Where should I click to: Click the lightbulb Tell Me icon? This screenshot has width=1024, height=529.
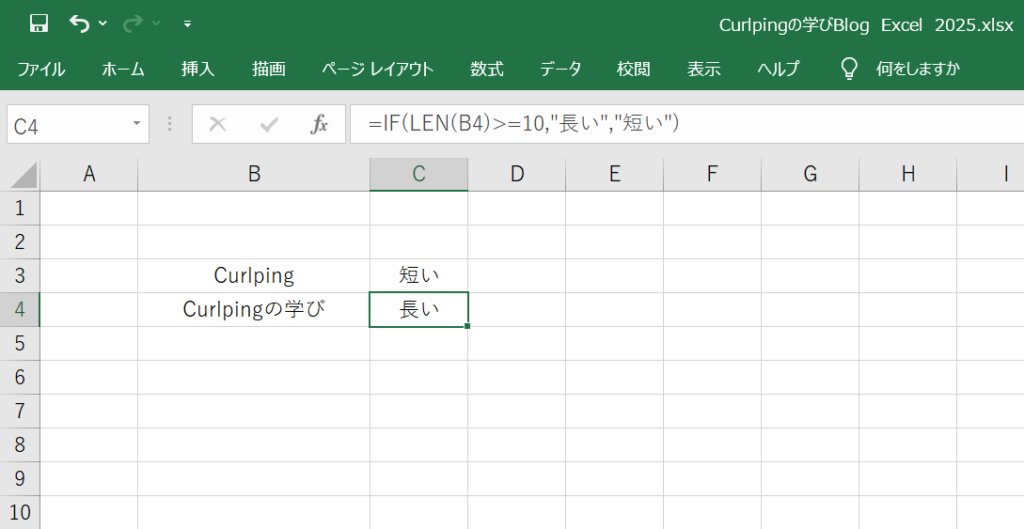tap(849, 69)
